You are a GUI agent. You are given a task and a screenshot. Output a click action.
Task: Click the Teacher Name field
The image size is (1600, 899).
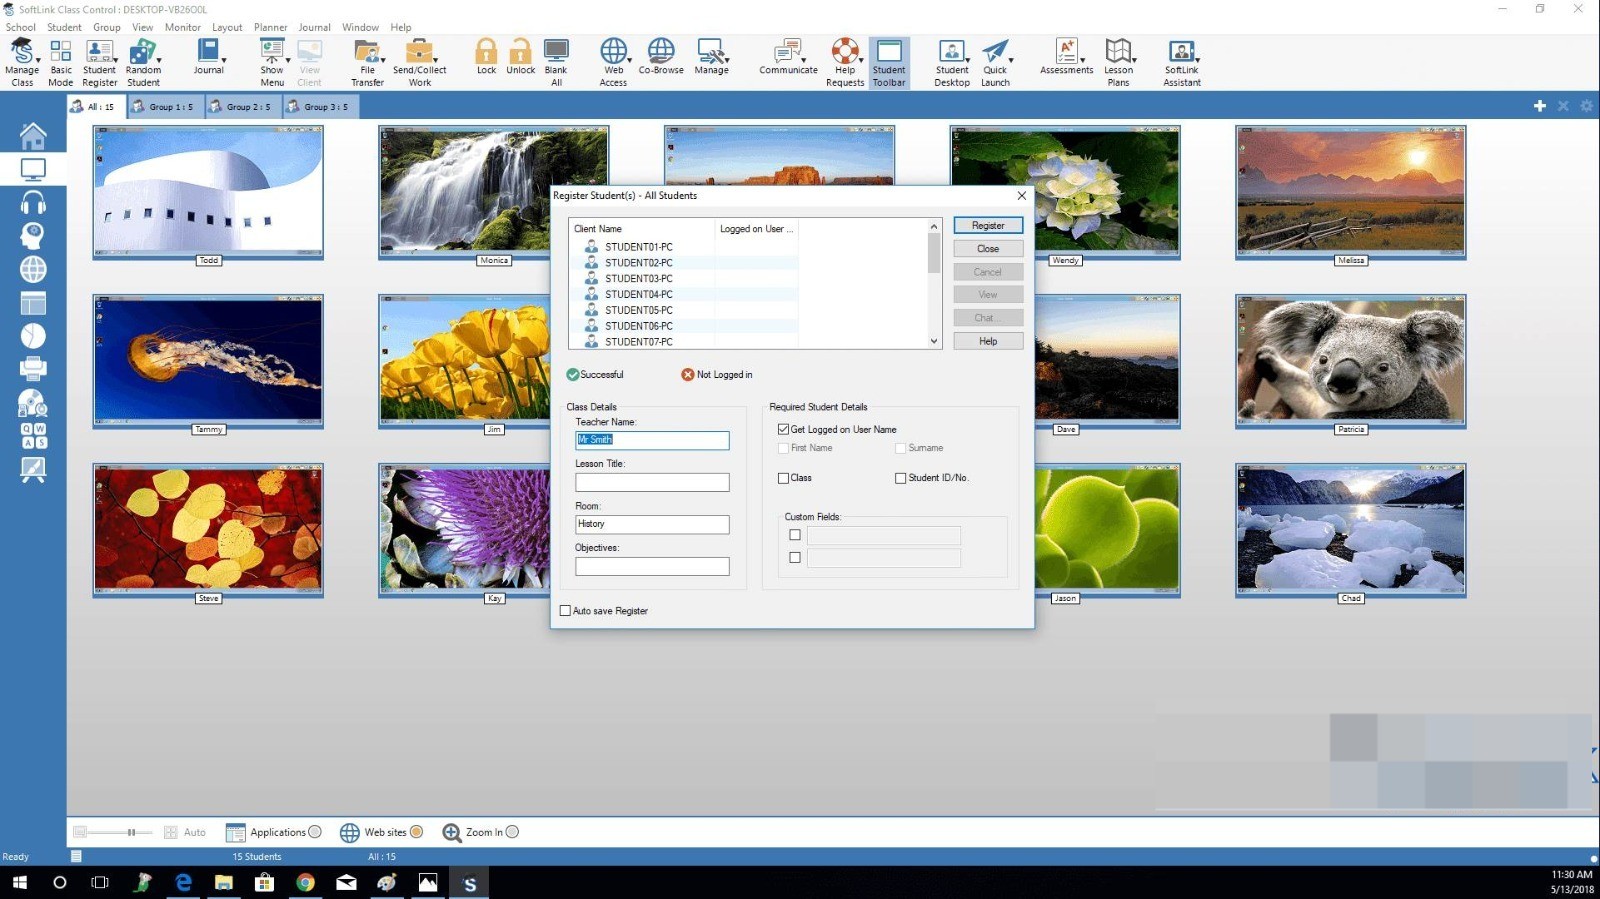(652, 440)
